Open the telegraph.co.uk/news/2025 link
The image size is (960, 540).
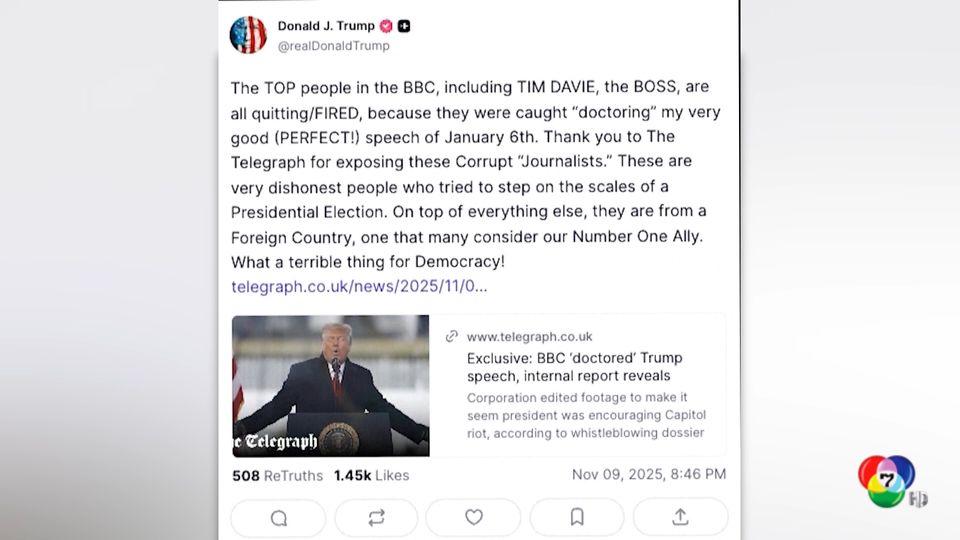[359, 286]
